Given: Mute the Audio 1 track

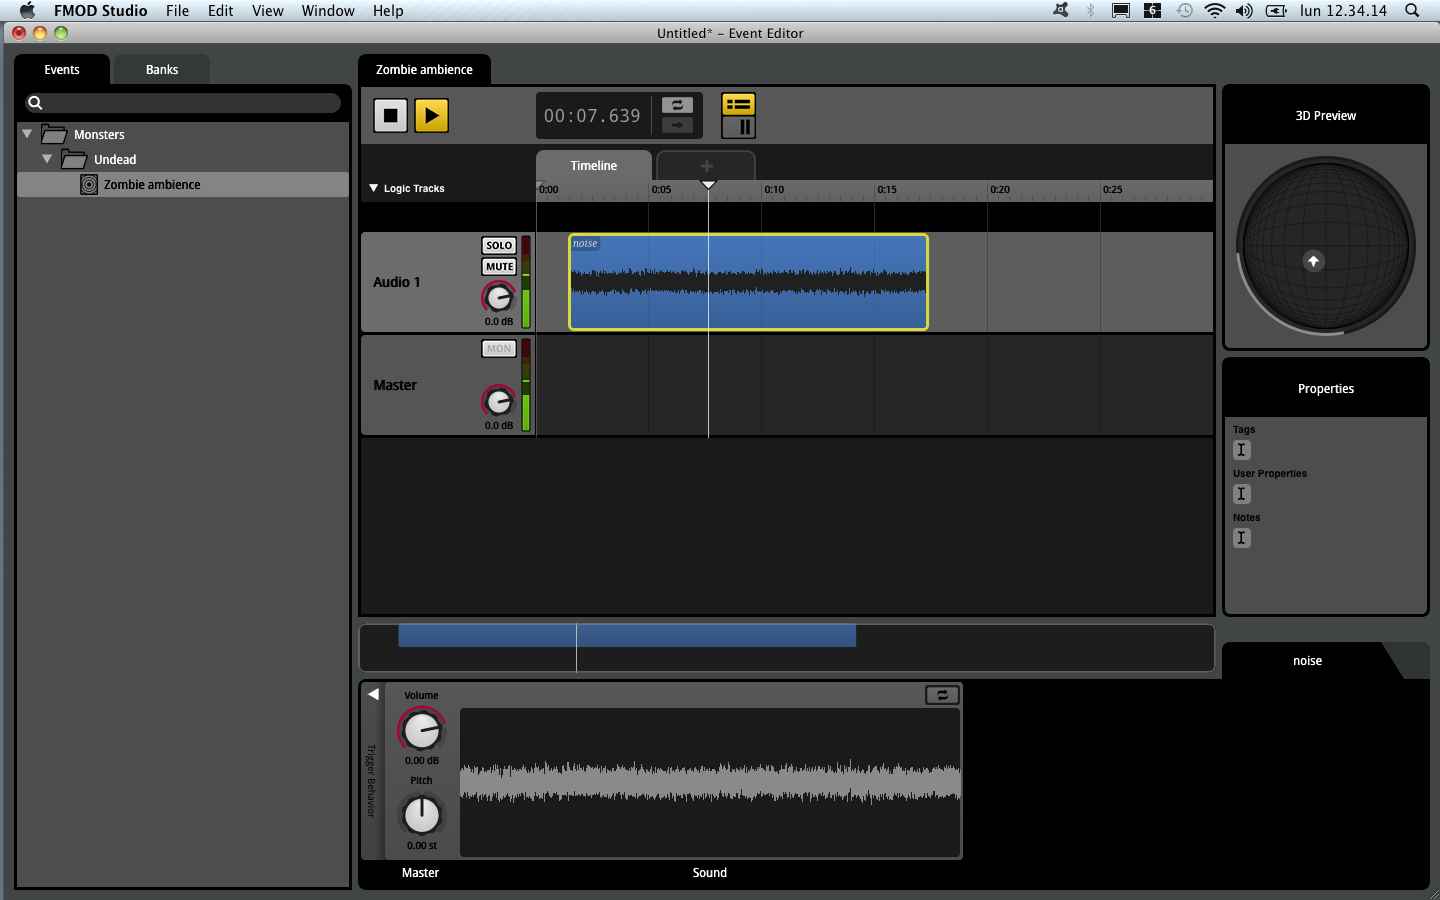Looking at the screenshot, I should coord(499,266).
